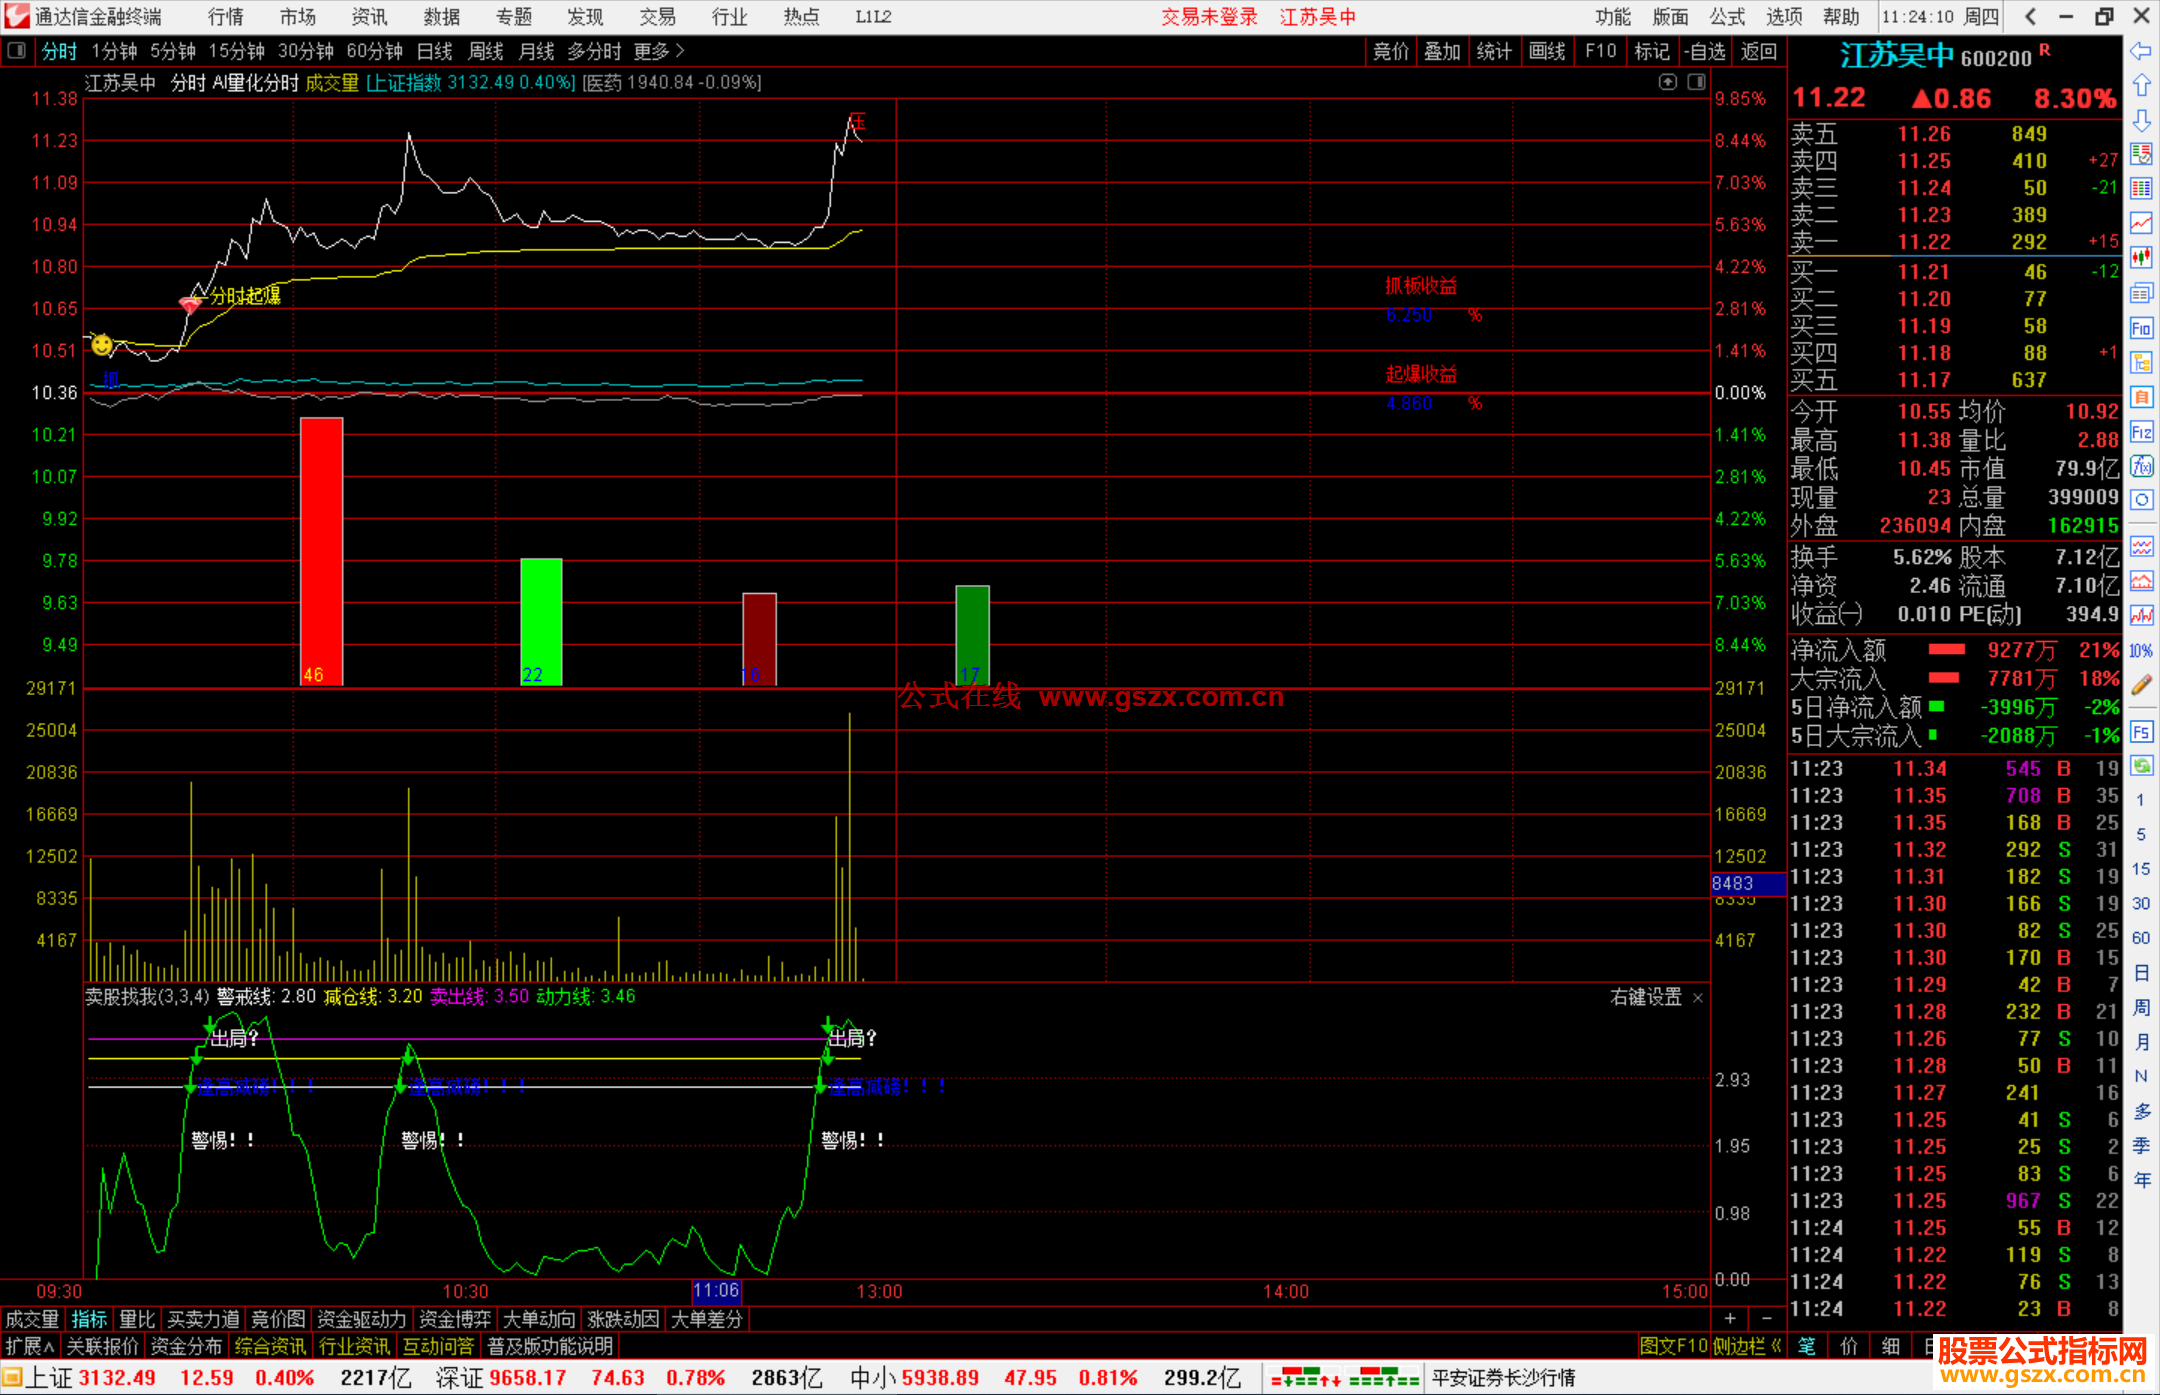
Task: Open the candlestick chart sidebar icon
Action: tap(2141, 258)
